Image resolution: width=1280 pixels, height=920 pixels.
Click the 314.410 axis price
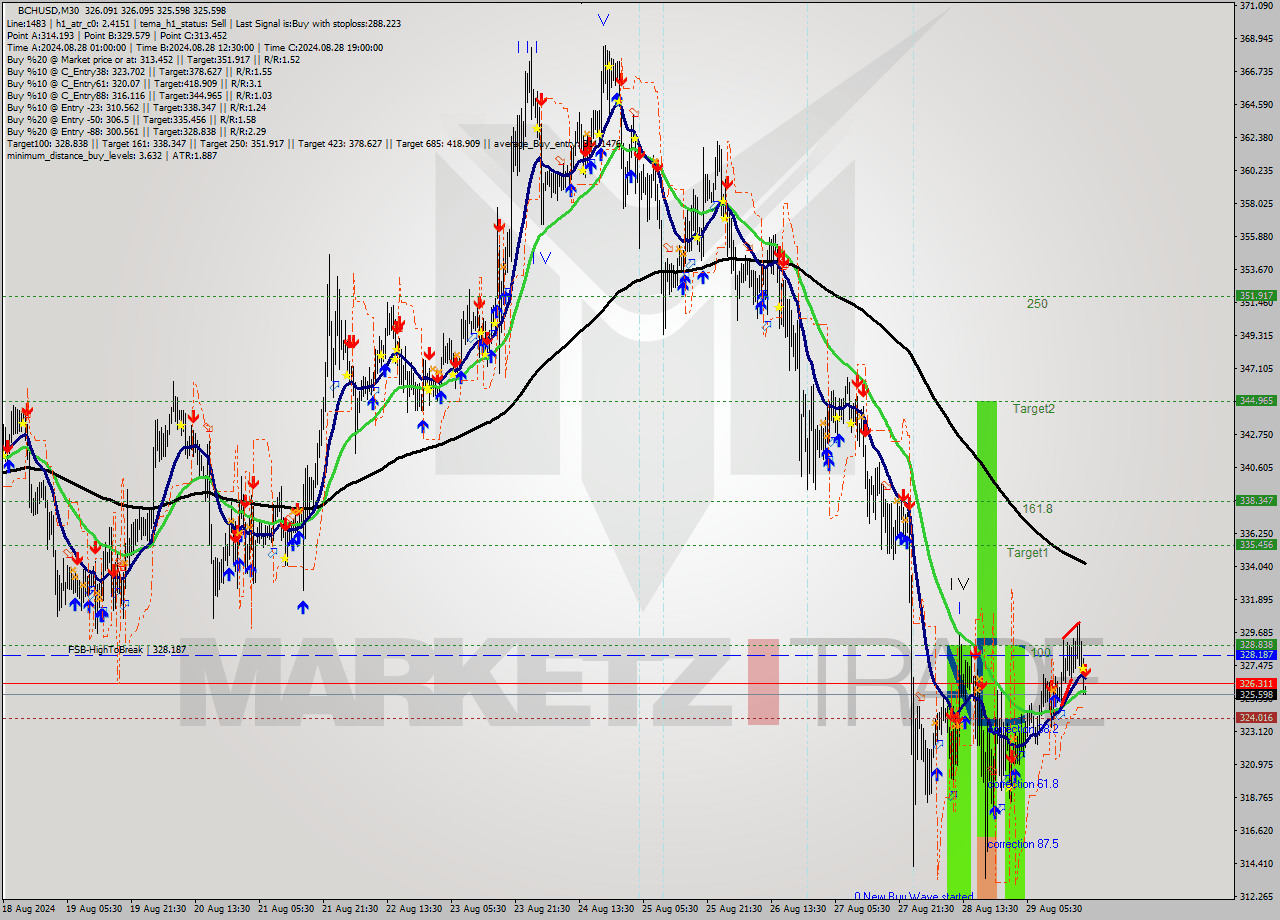point(1256,863)
